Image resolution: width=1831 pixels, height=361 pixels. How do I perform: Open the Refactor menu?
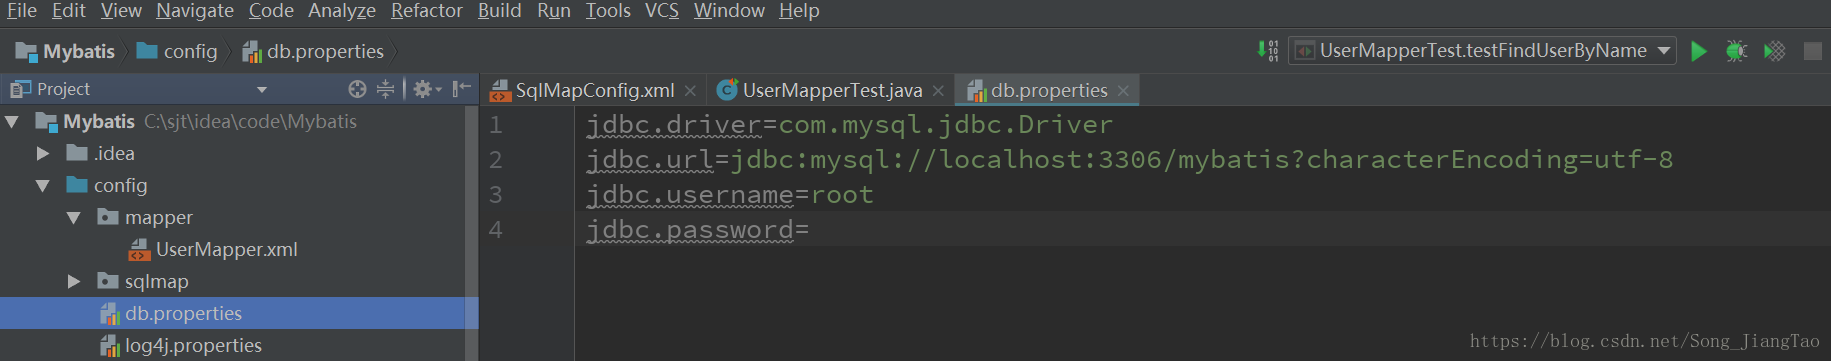[427, 11]
